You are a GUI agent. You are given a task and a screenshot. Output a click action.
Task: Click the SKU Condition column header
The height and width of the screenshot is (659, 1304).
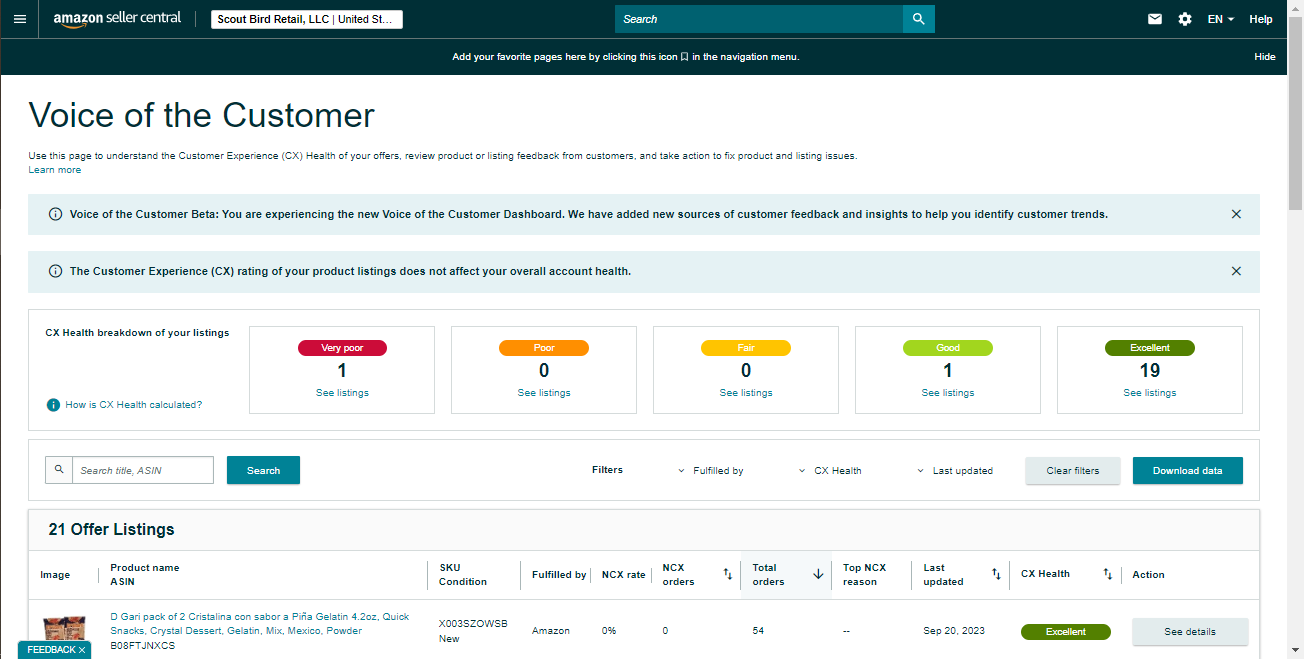click(x=463, y=575)
